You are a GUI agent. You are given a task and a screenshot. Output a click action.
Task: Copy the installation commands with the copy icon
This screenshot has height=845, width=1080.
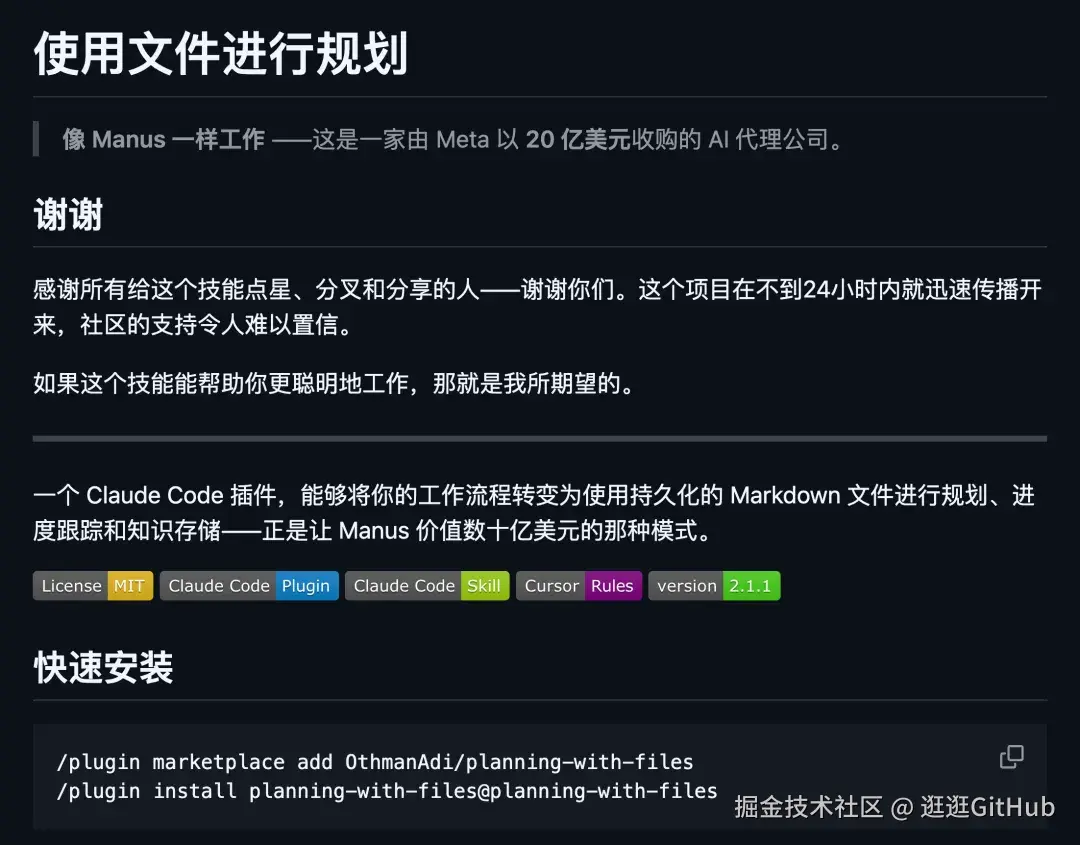1010,757
